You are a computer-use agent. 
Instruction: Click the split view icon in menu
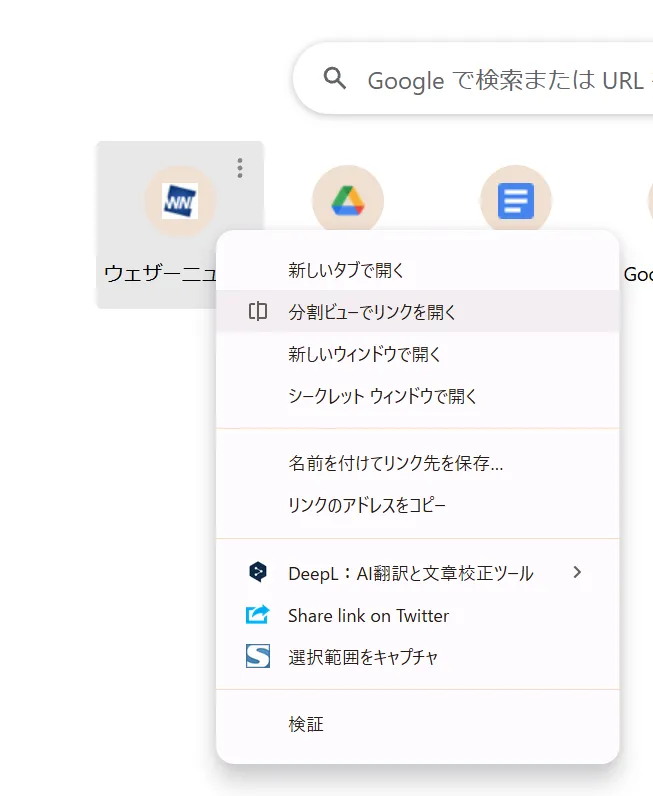point(258,312)
